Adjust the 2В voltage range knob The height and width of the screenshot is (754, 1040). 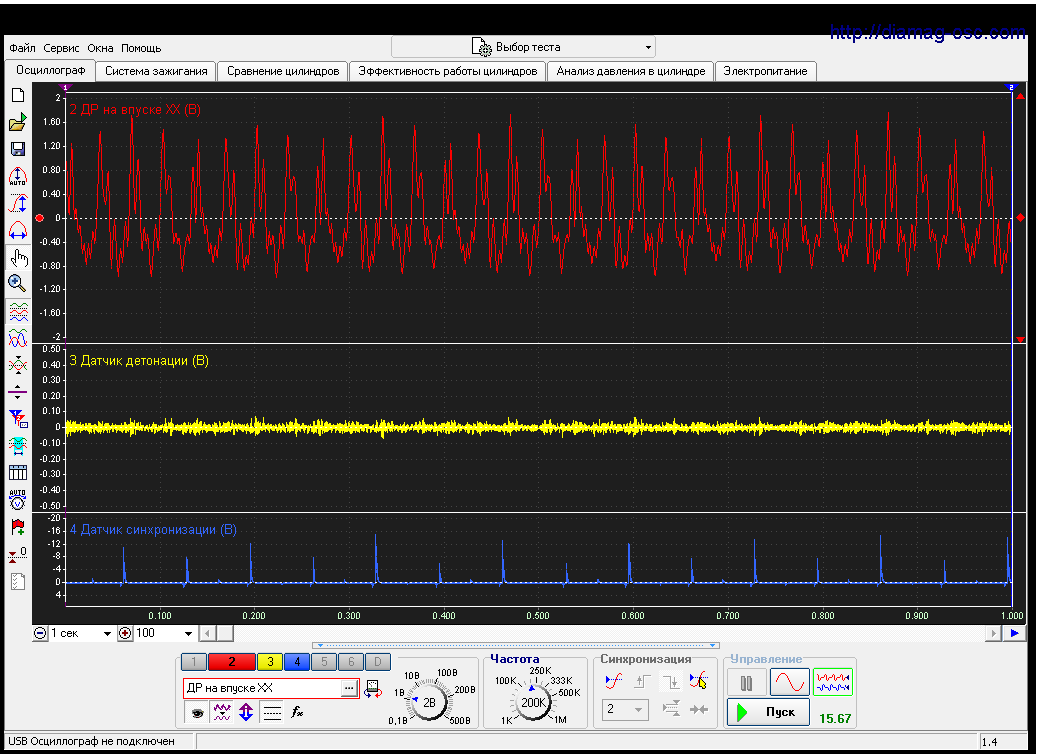pos(428,702)
